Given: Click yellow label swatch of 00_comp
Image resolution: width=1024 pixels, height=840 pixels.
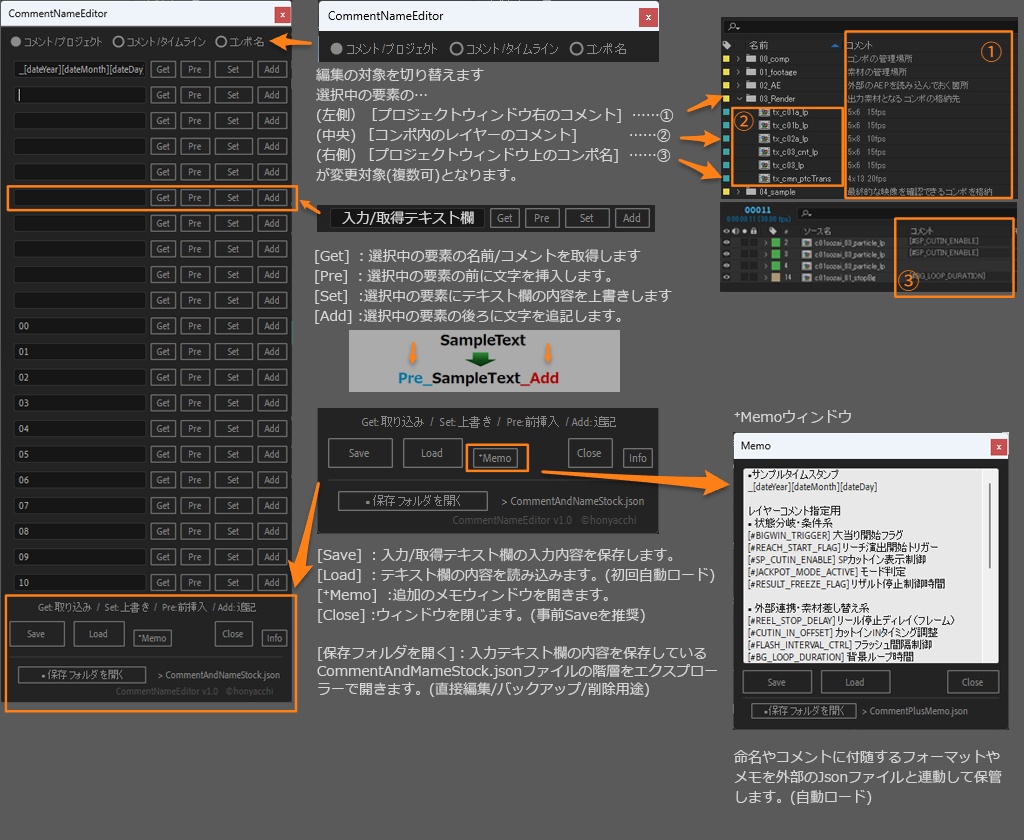Looking at the screenshot, I should (x=726, y=59).
